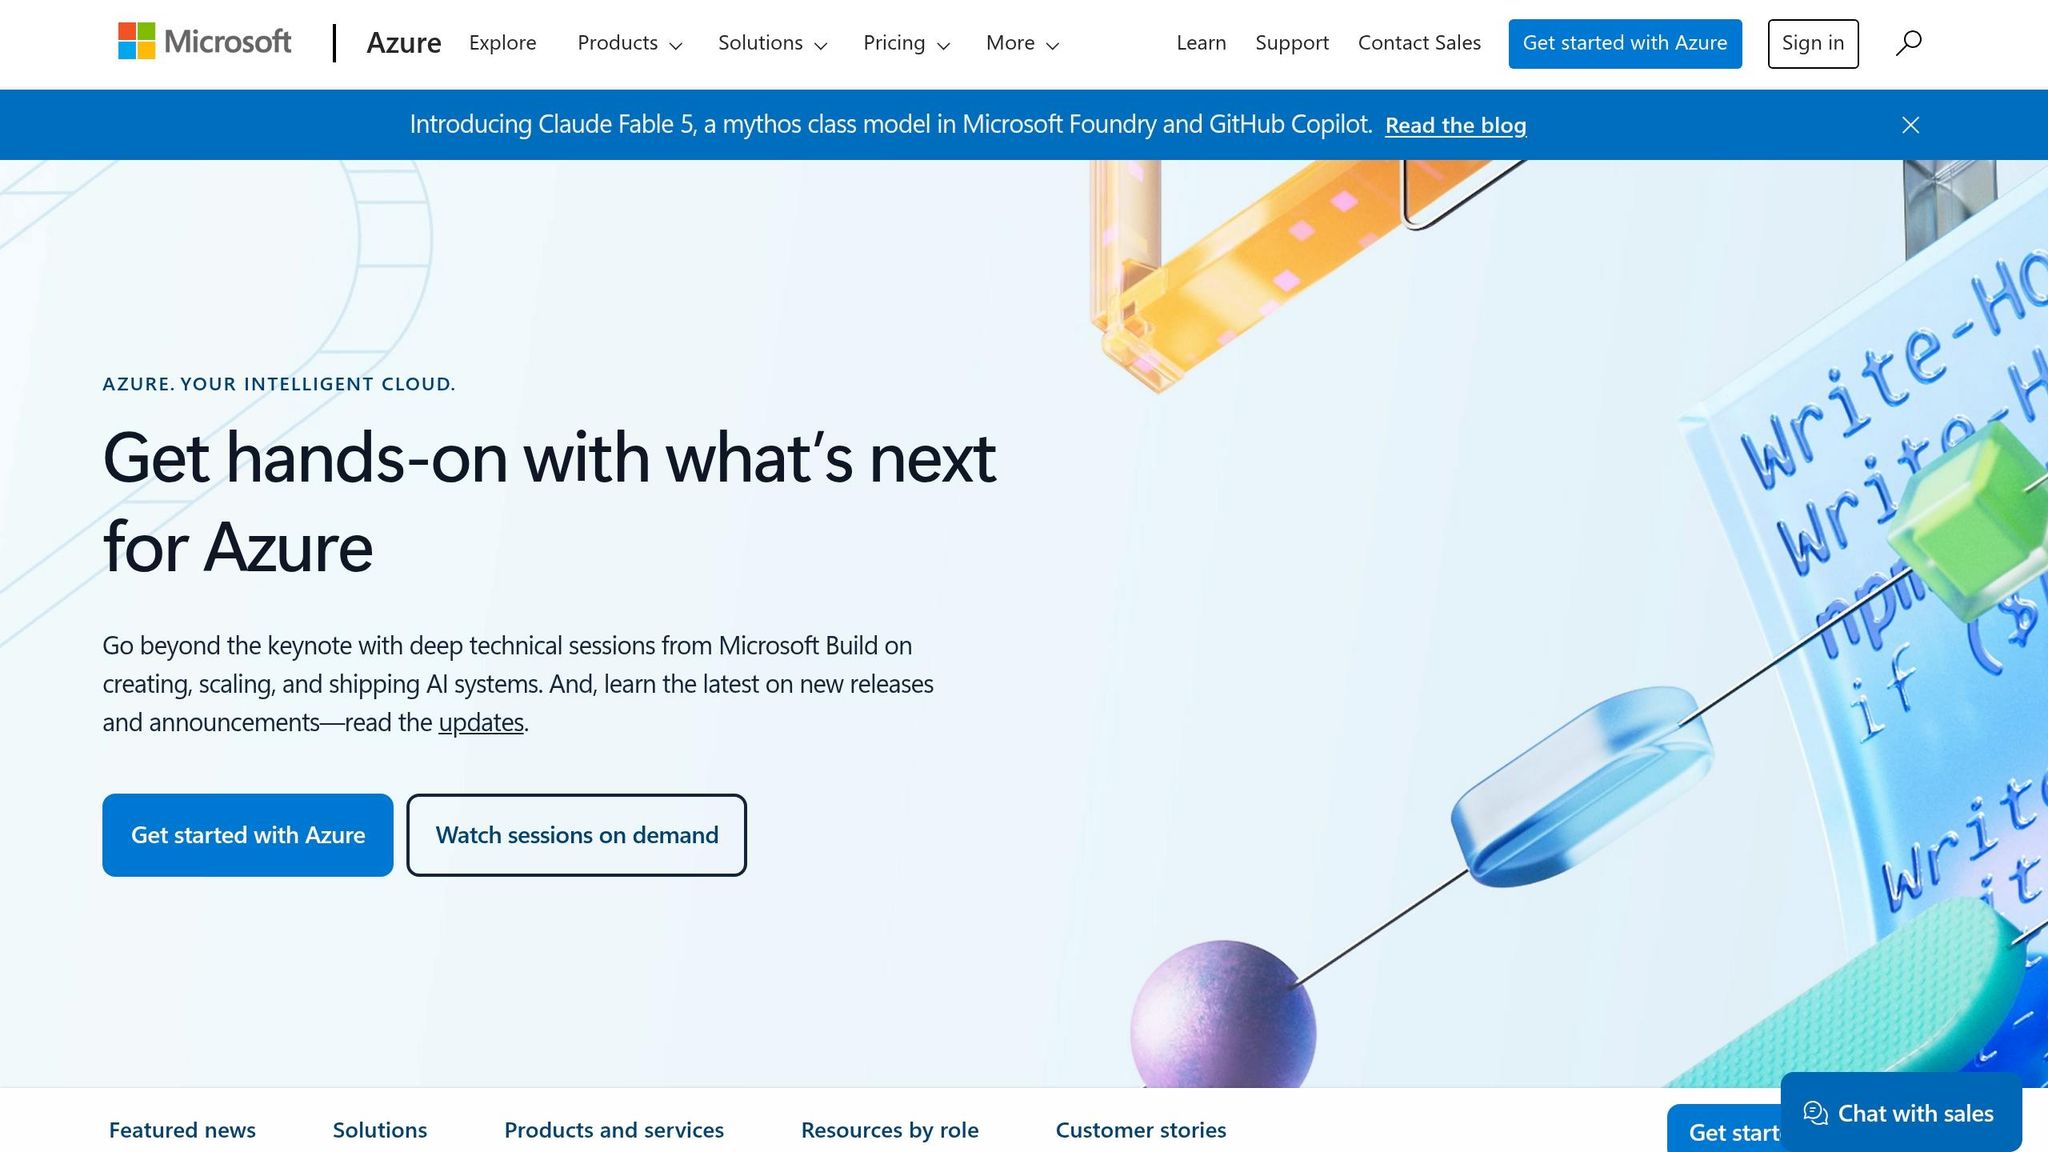Open the Customer stories tab

click(1141, 1130)
